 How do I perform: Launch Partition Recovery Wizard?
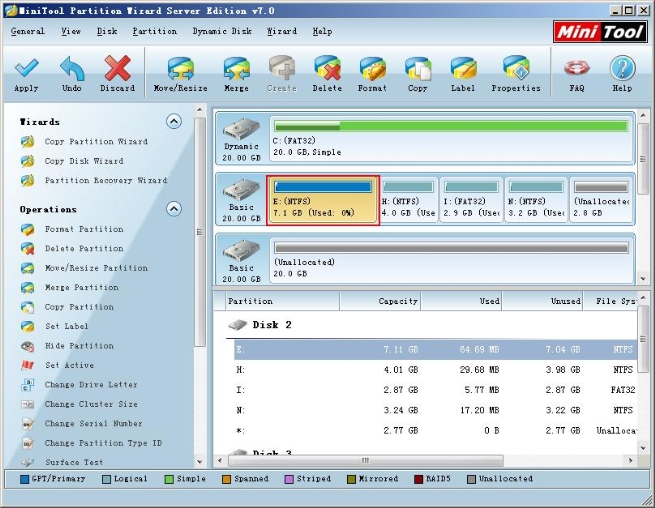tap(106, 180)
